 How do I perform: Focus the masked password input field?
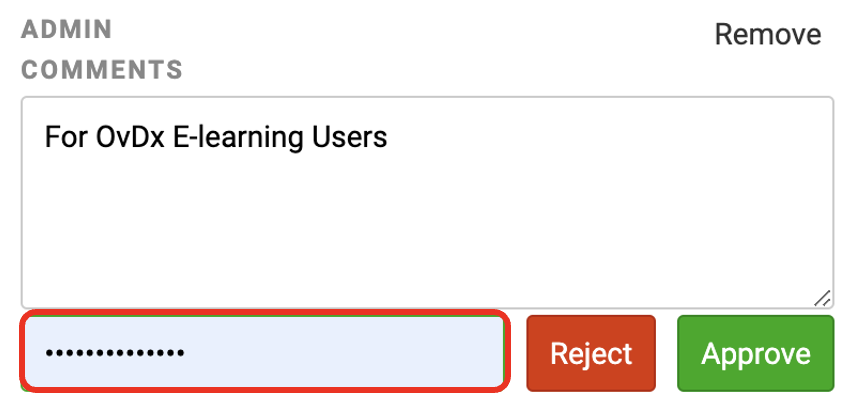click(x=265, y=352)
